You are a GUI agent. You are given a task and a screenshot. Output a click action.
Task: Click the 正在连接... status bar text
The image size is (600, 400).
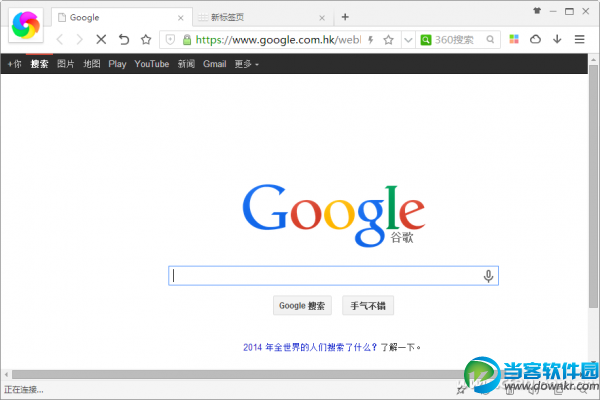24,390
